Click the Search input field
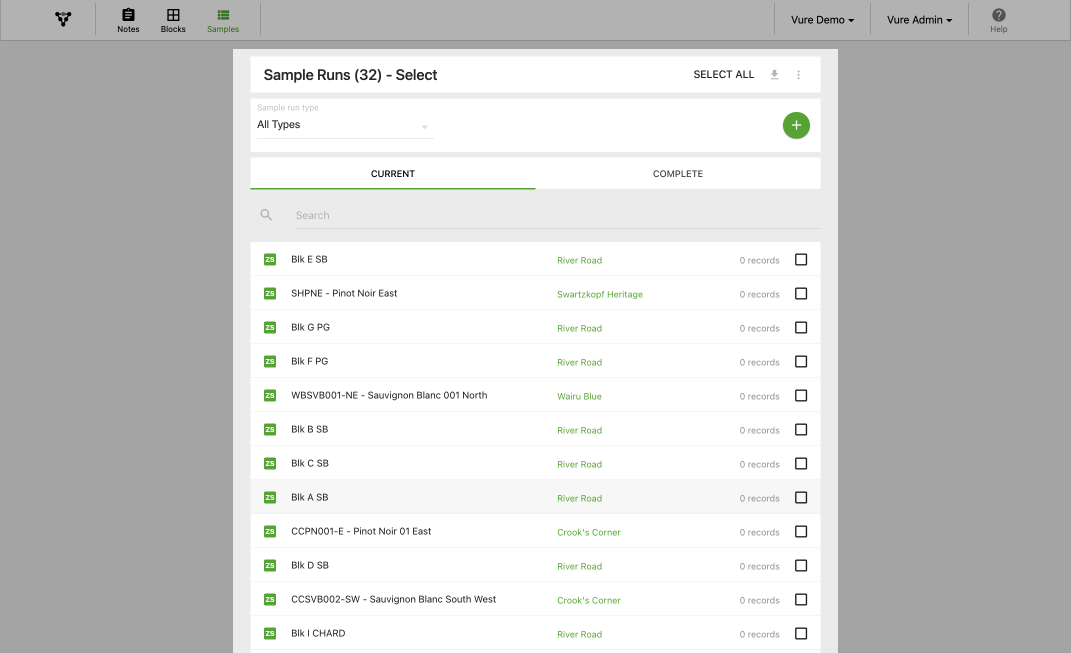The image size is (1071, 653). click(555, 215)
